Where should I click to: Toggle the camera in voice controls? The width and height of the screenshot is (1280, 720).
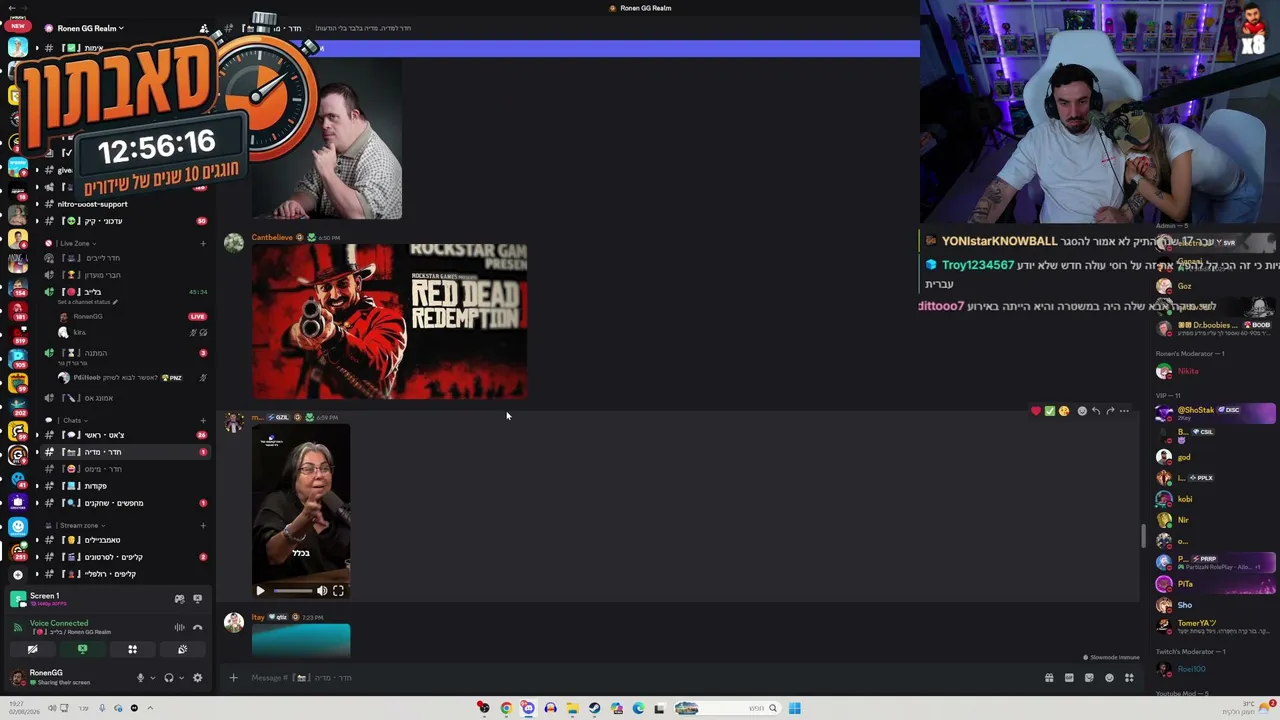coord(32,650)
